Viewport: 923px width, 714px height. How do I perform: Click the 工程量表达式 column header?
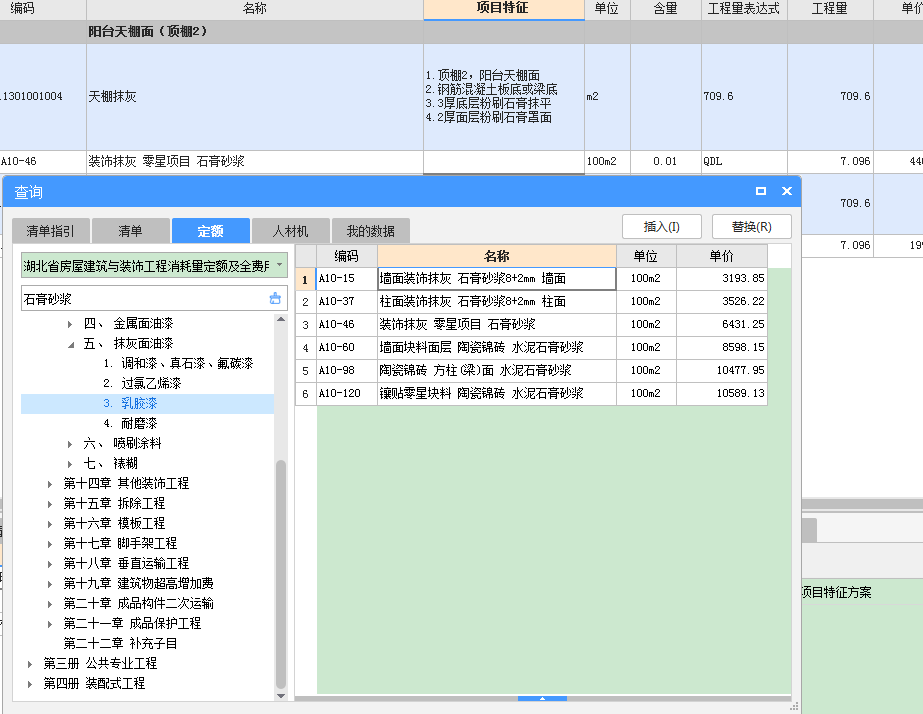pyautogui.click(x=744, y=8)
